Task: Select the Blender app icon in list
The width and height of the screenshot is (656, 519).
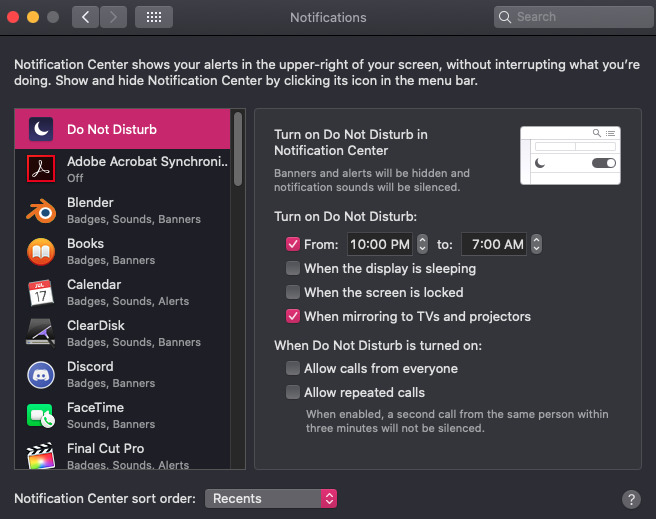Action: point(41,211)
